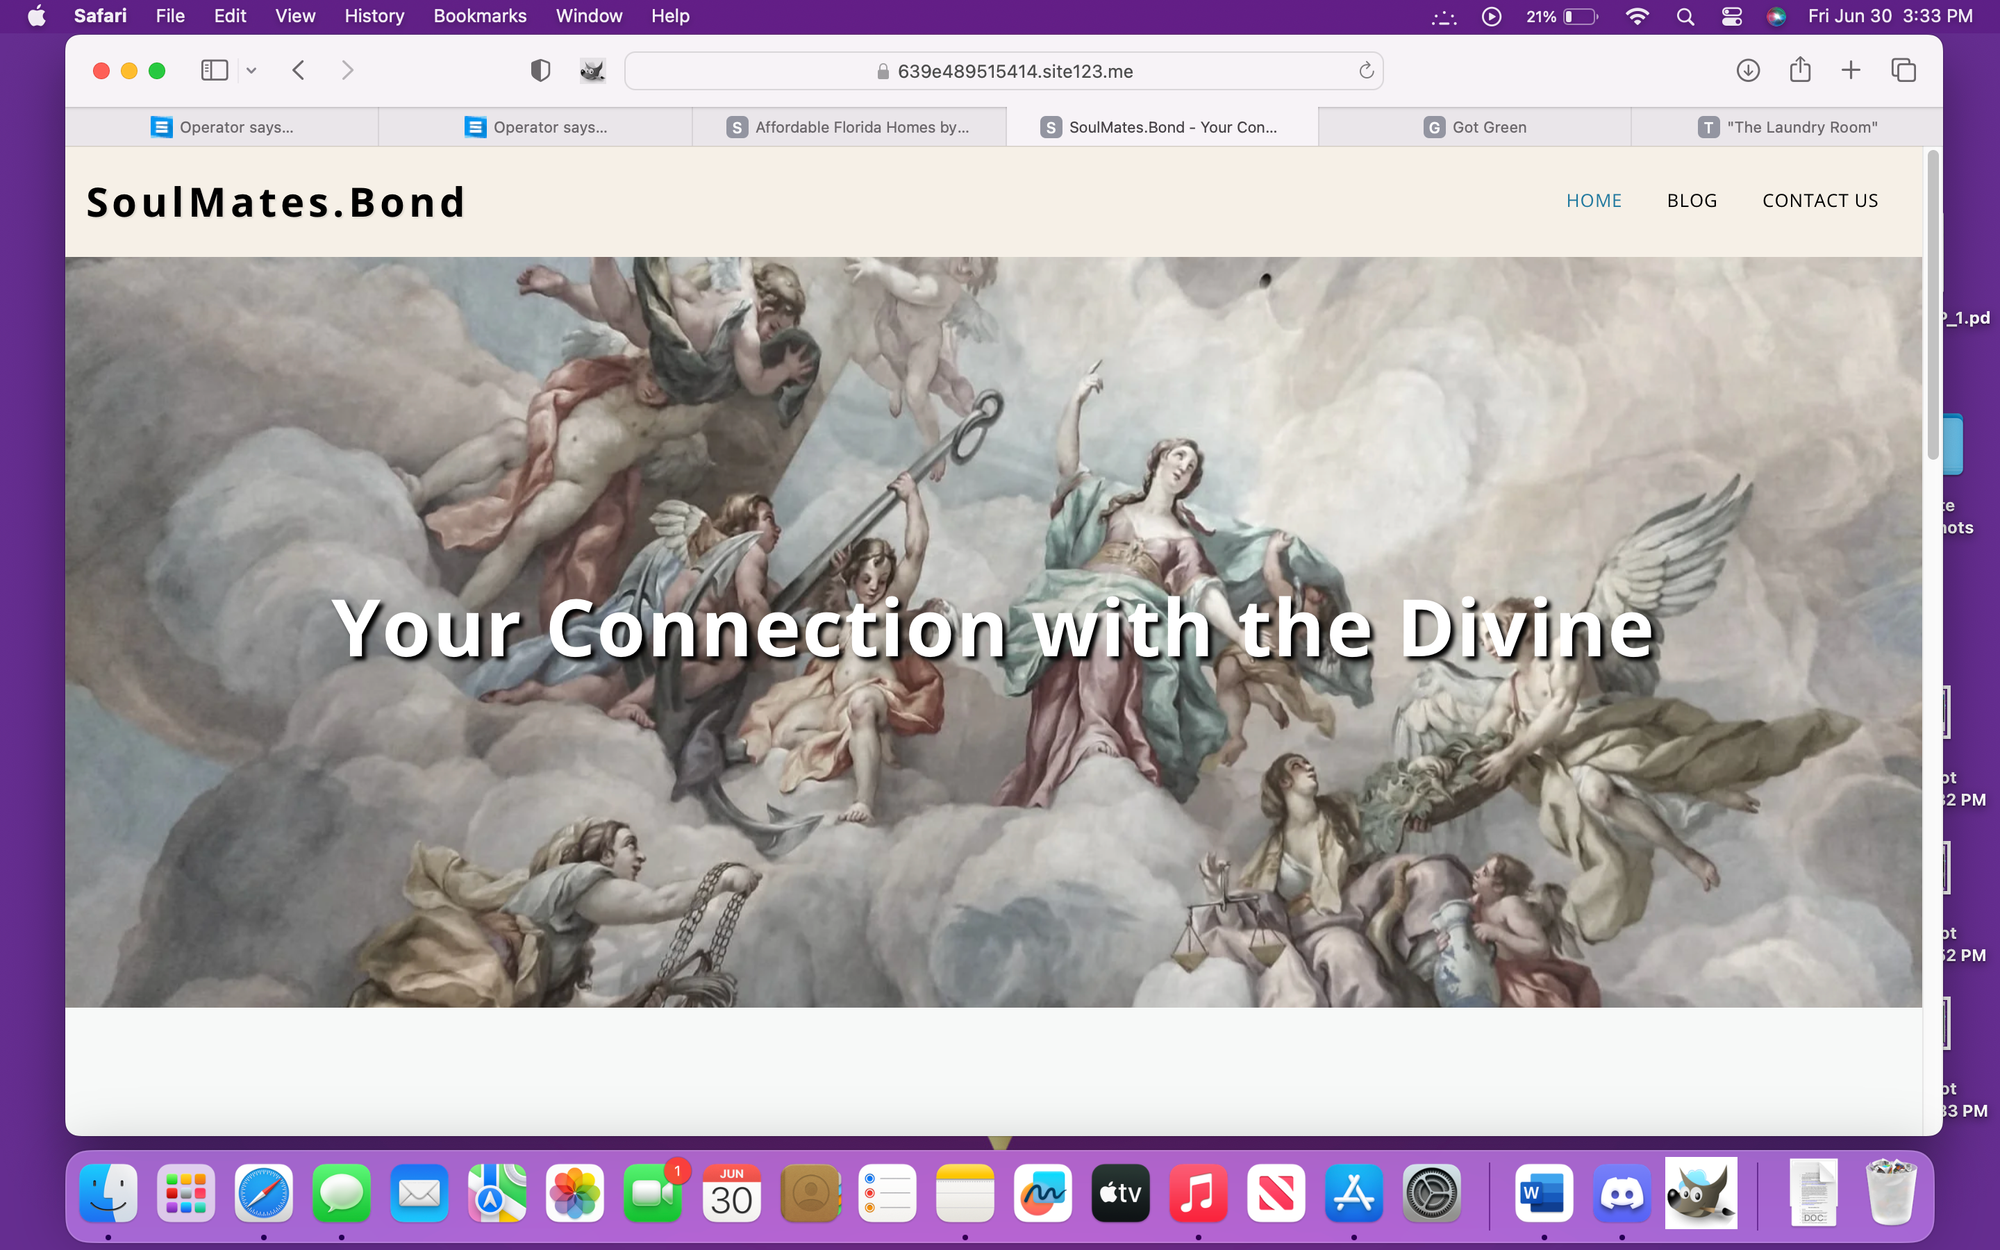Open Control Center
The image size is (2000, 1250).
point(1732,16)
